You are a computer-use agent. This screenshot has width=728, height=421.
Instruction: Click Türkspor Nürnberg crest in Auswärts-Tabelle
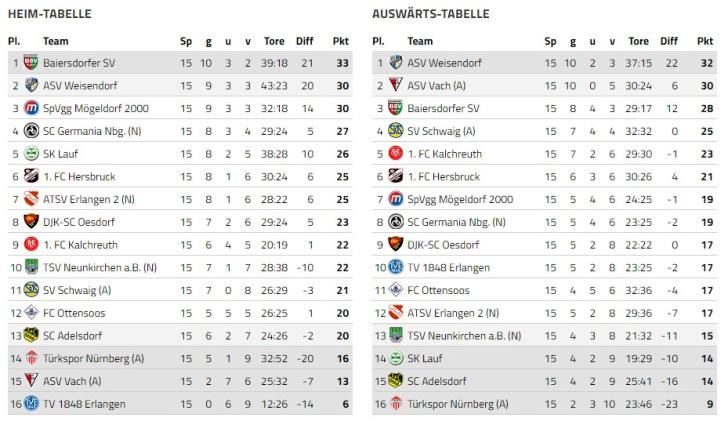395,404
